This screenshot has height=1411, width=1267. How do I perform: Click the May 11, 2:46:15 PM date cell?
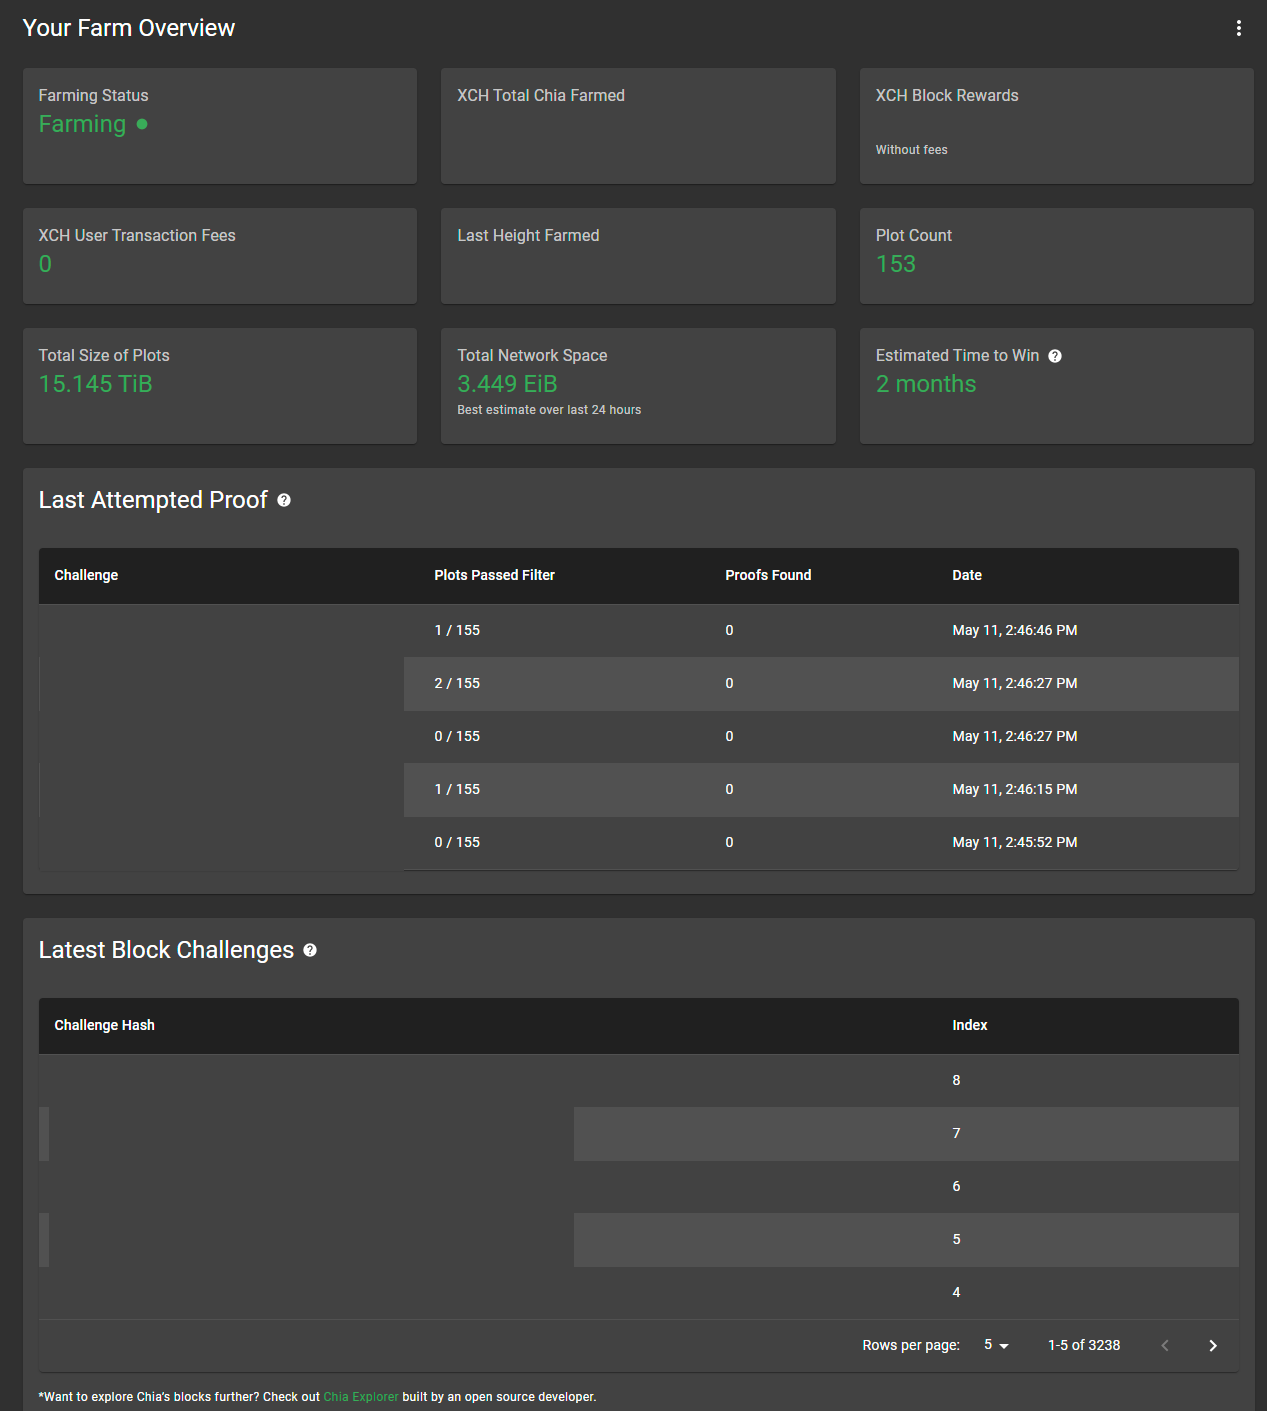(x=1015, y=789)
